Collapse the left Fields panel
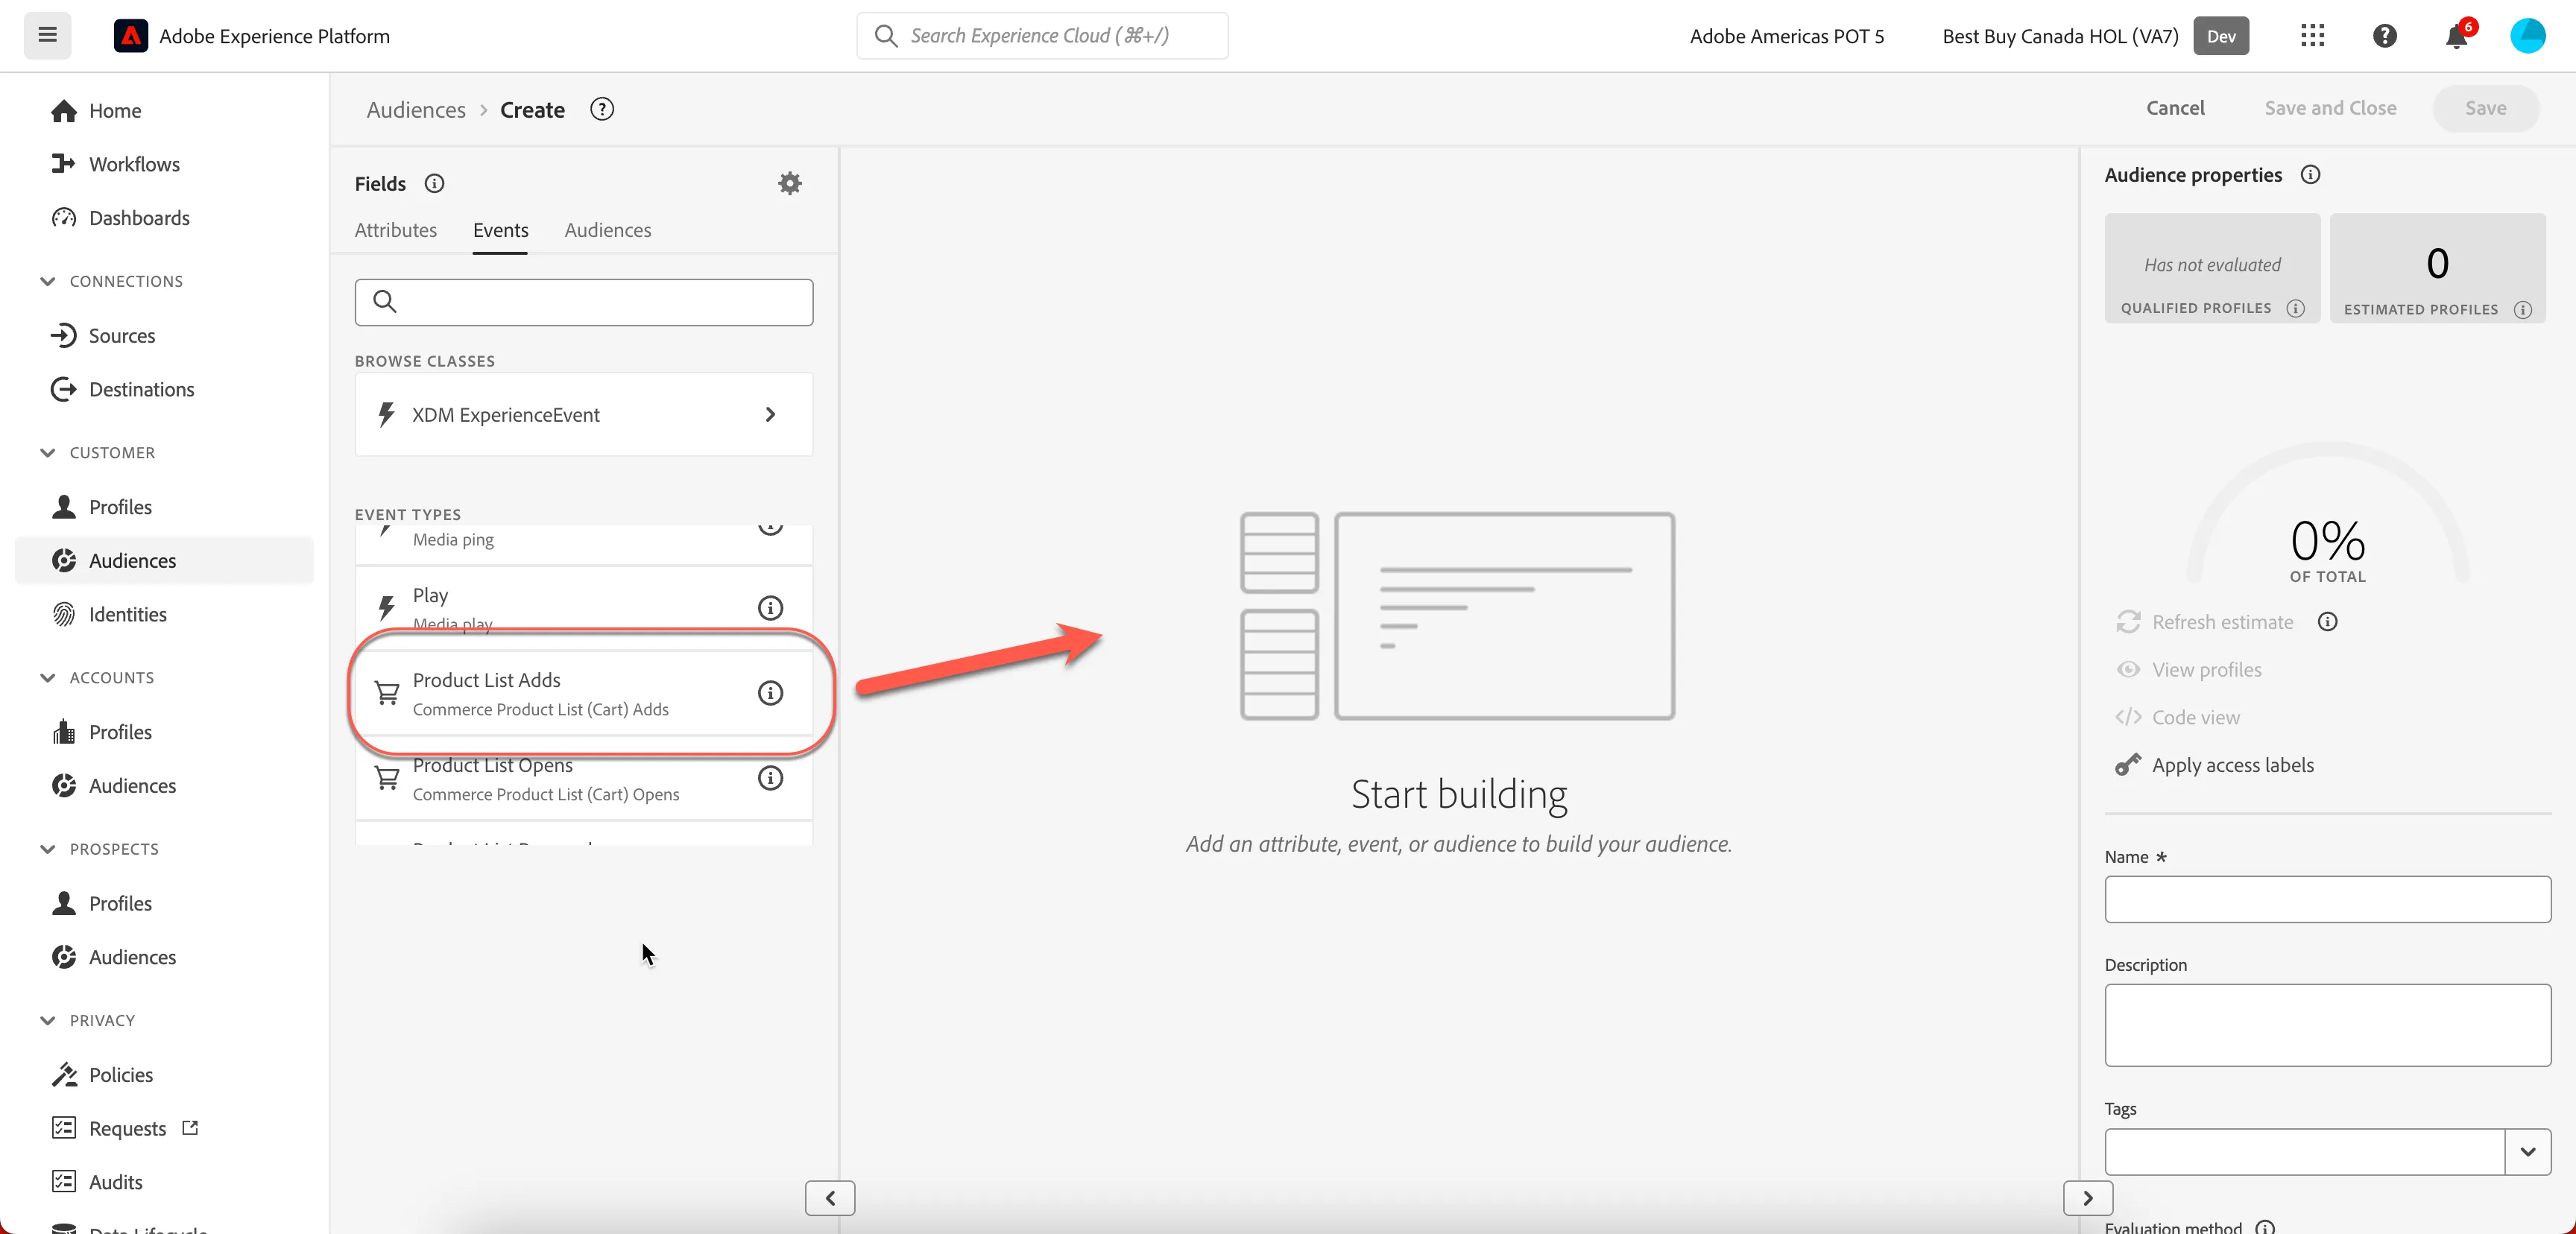 pyautogui.click(x=829, y=1198)
